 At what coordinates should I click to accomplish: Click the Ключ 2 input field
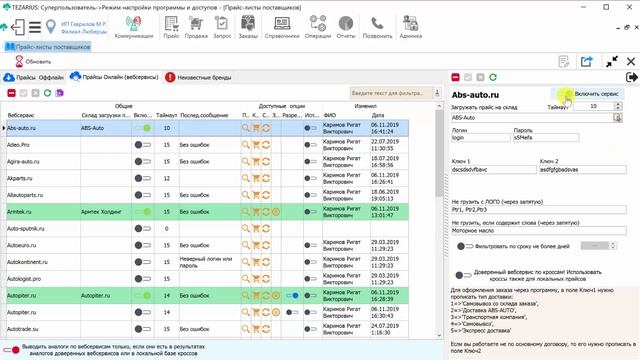point(582,169)
